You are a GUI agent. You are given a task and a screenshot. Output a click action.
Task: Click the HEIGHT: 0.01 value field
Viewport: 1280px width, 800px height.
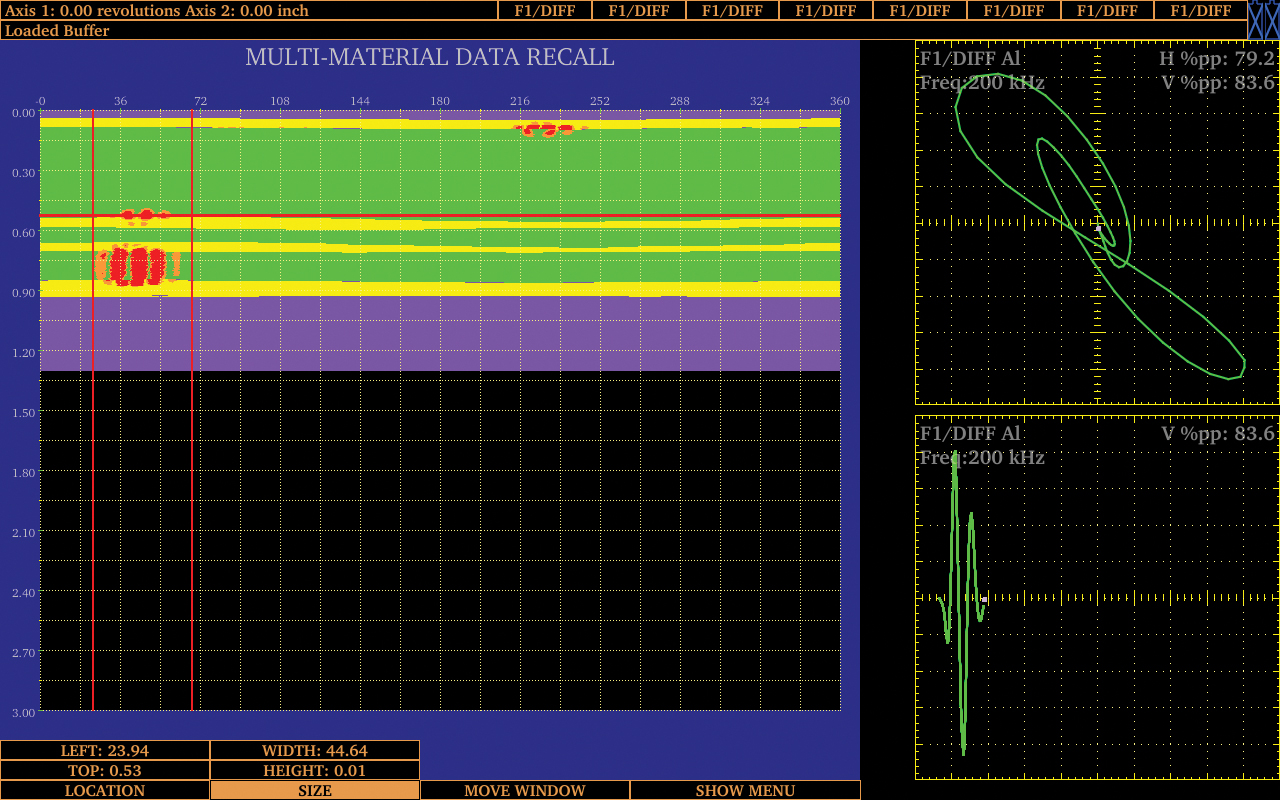click(x=315, y=770)
